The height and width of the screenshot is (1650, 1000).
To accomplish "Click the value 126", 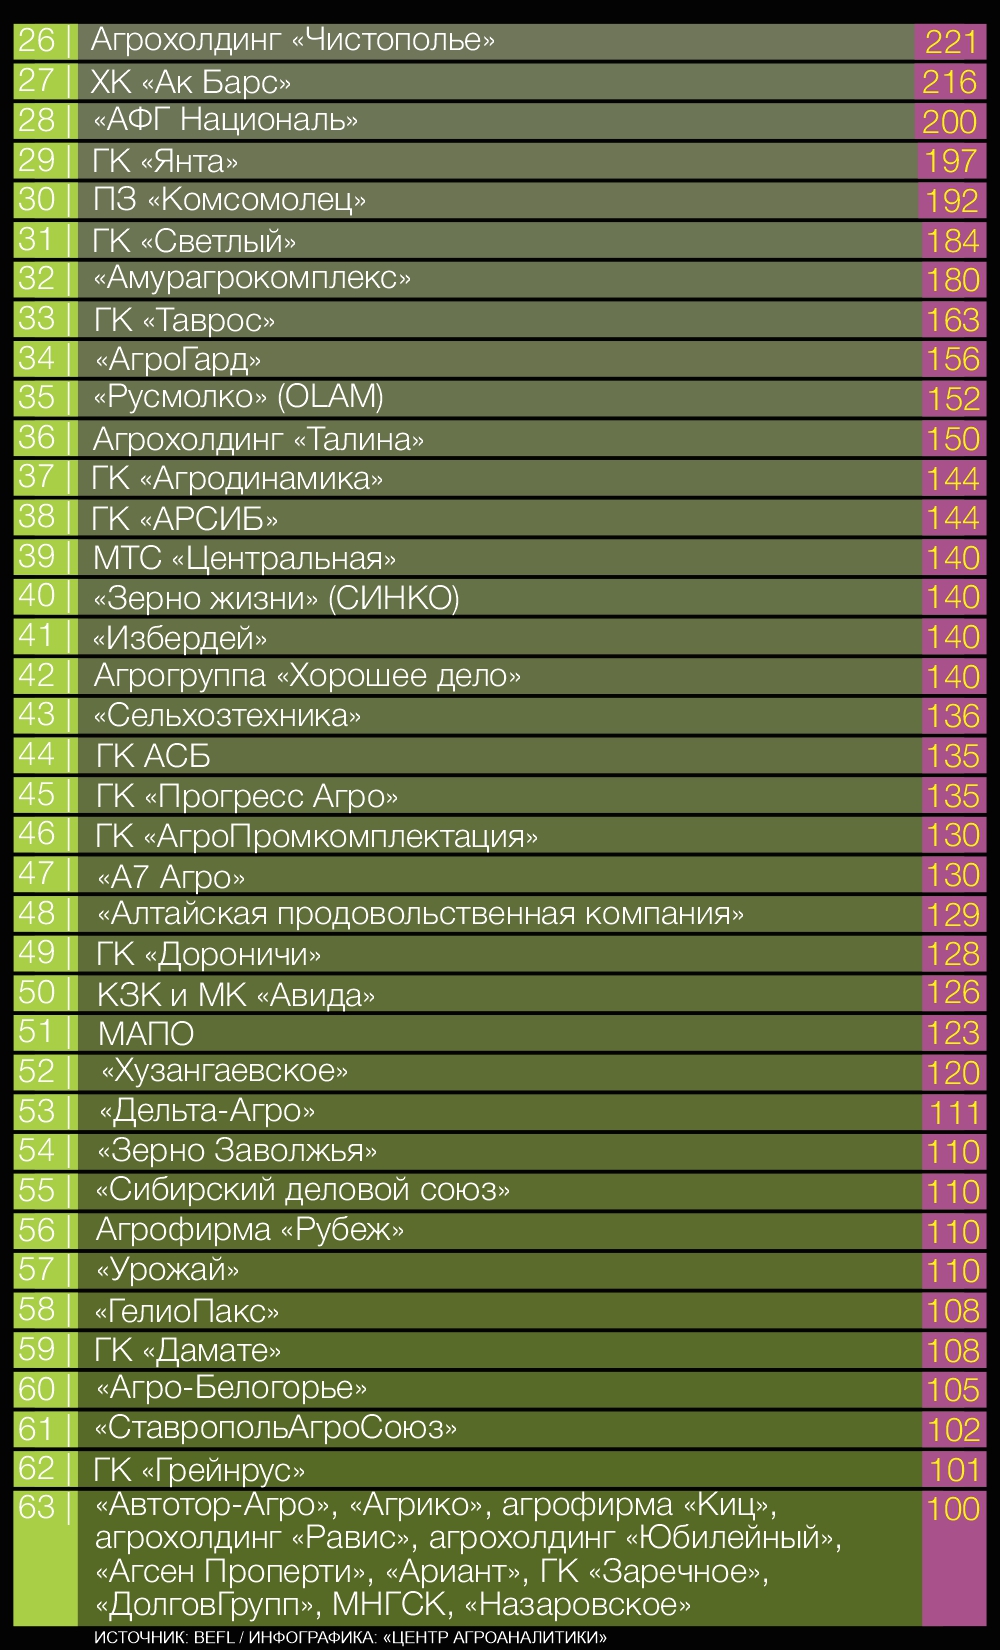I will pyautogui.click(x=954, y=993).
